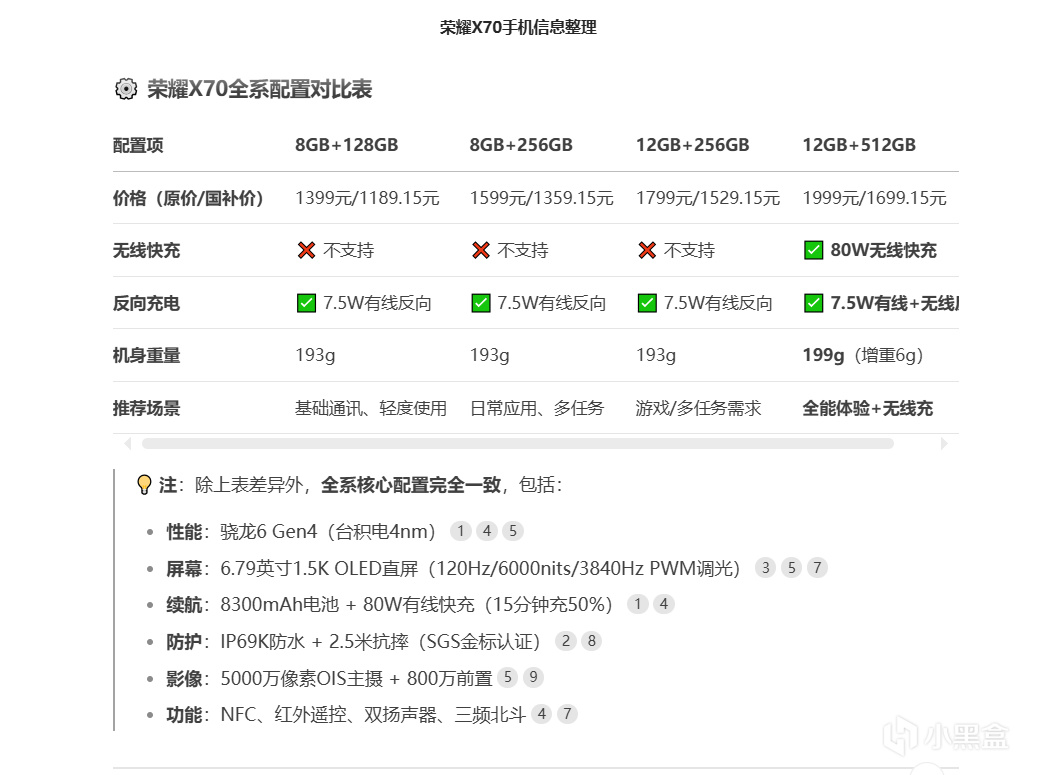Click the horizontal scrollbar under the table
The height and width of the screenshot is (775, 1039).
[x=518, y=443]
